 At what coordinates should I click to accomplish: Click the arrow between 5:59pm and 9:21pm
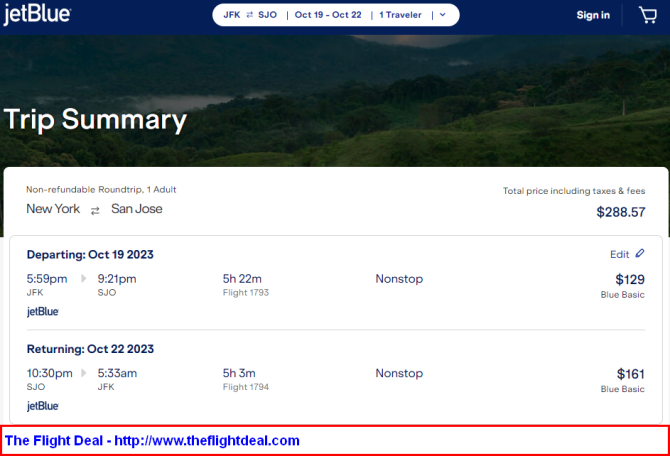pyautogui.click(x=83, y=279)
